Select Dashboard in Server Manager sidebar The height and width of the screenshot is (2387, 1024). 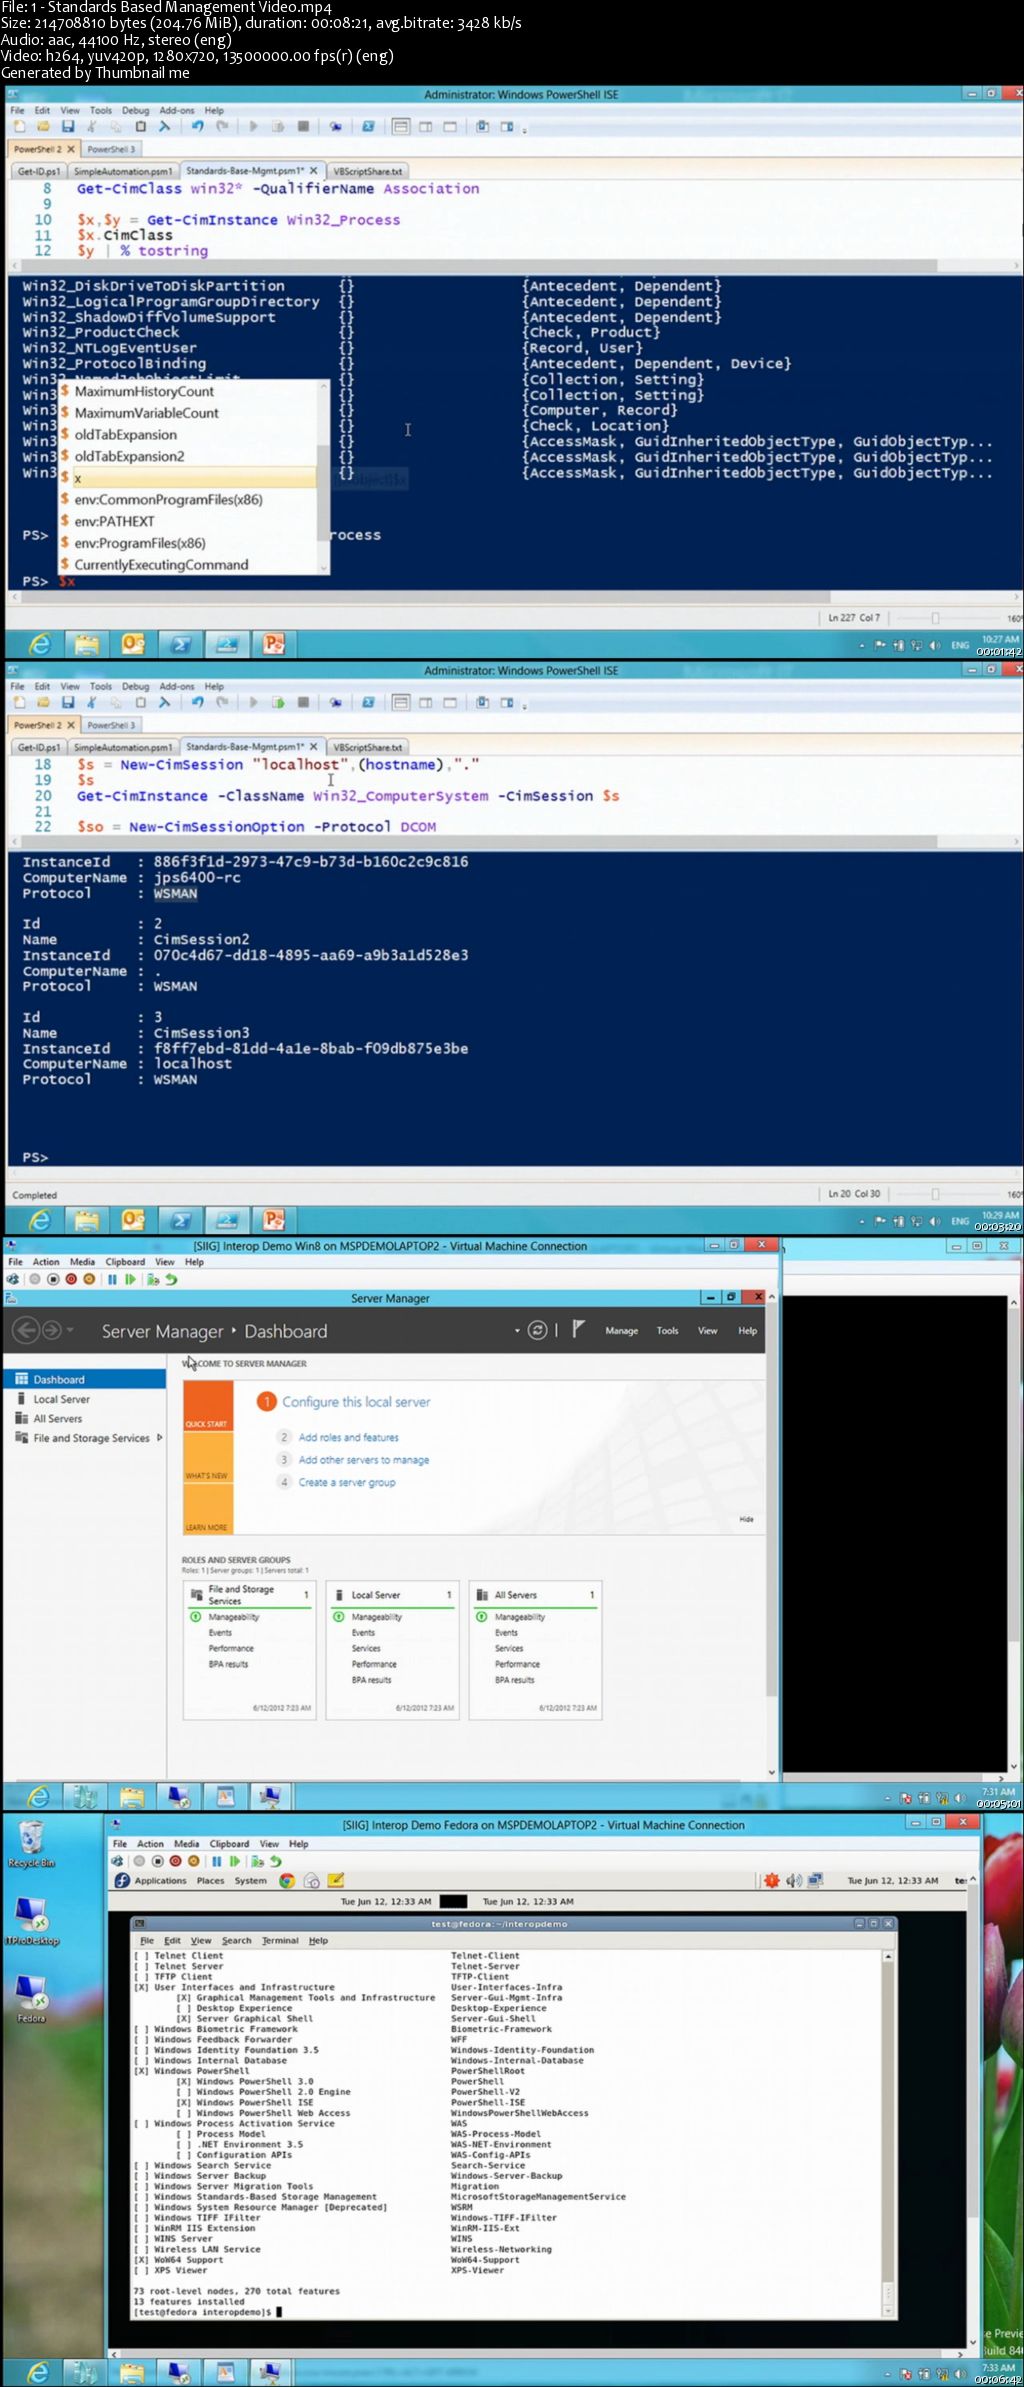pyautogui.click(x=85, y=1379)
